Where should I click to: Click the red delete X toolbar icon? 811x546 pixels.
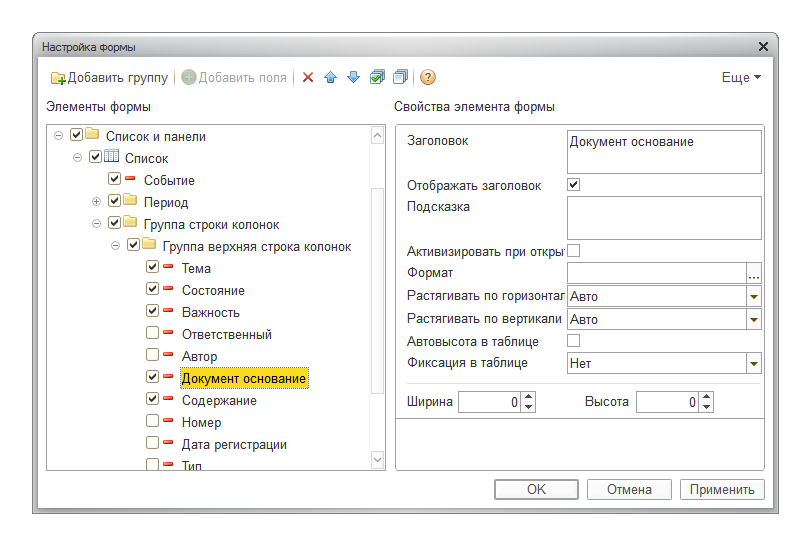pyautogui.click(x=307, y=78)
